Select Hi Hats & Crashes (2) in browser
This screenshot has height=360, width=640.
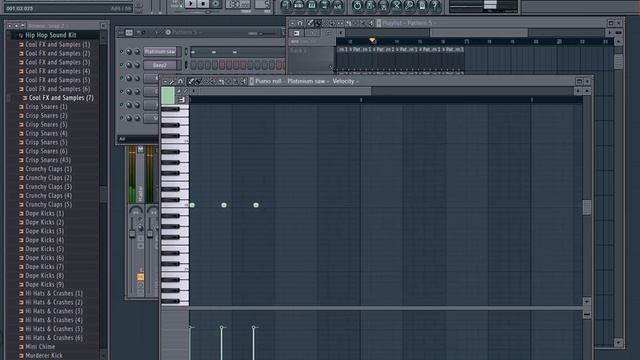pyautogui.click(x=54, y=302)
